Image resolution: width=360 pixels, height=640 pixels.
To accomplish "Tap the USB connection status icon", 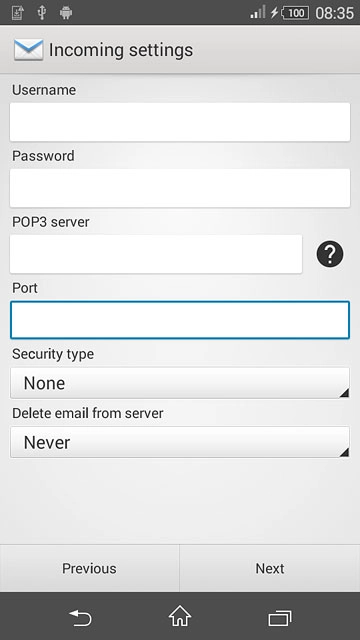I will tap(41, 13).
